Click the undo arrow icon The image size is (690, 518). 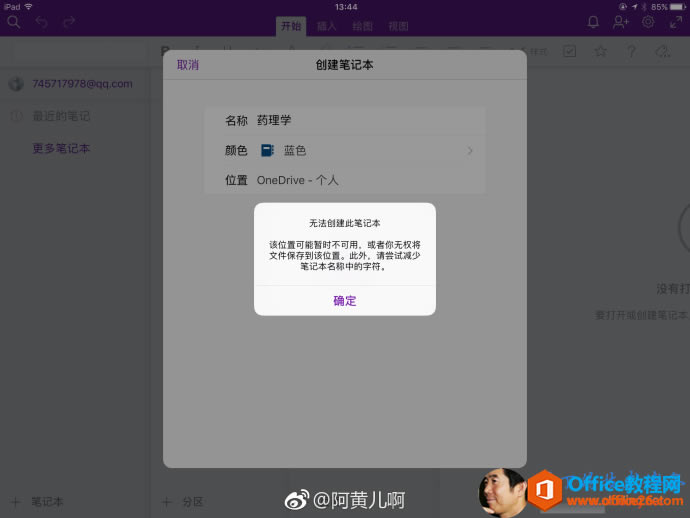pyautogui.click(x=41, y=22)
